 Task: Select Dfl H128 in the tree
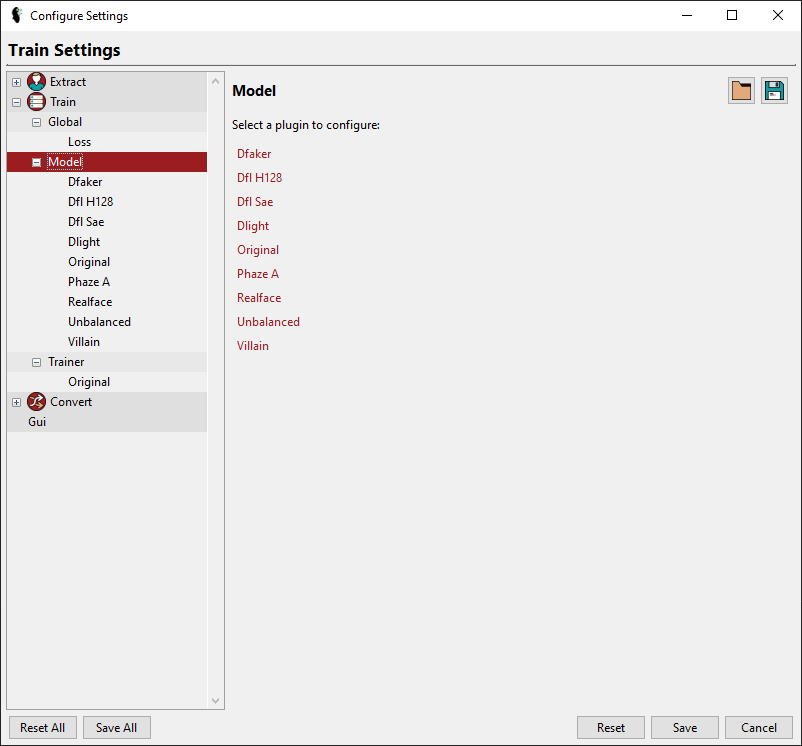(90, 202)
